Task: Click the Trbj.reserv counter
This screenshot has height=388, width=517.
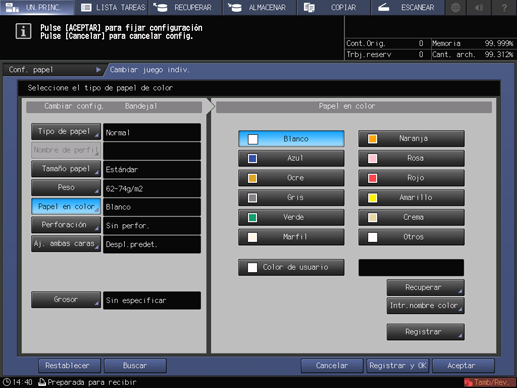Action: pos(387,54)
